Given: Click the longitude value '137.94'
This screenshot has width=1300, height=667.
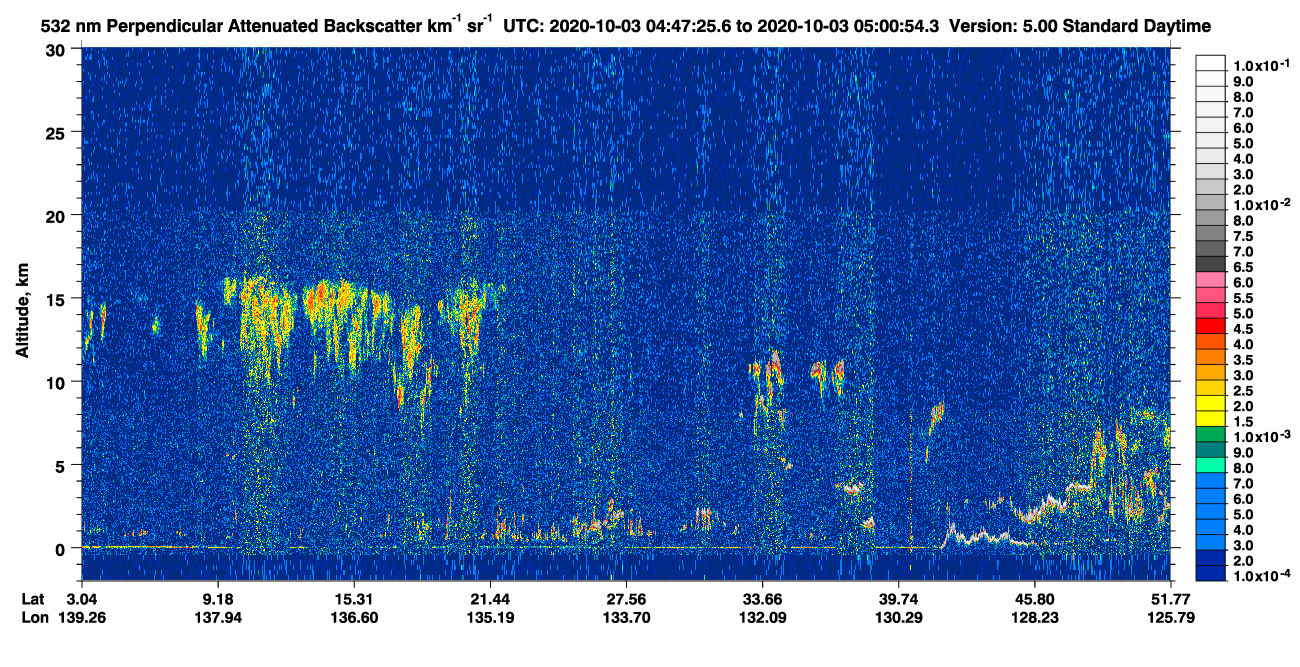Looking at the screenshot, I should (x=218, y=617).
